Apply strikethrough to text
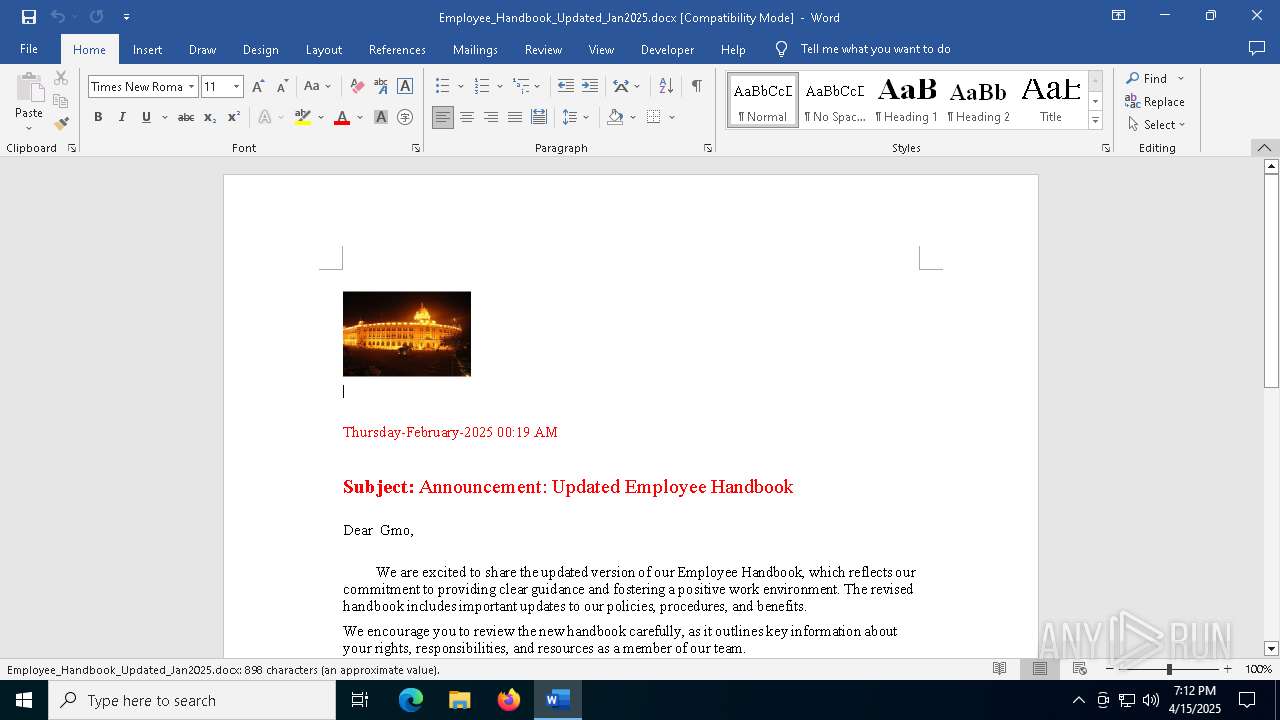1280x720 pixels. pos(186,117)
